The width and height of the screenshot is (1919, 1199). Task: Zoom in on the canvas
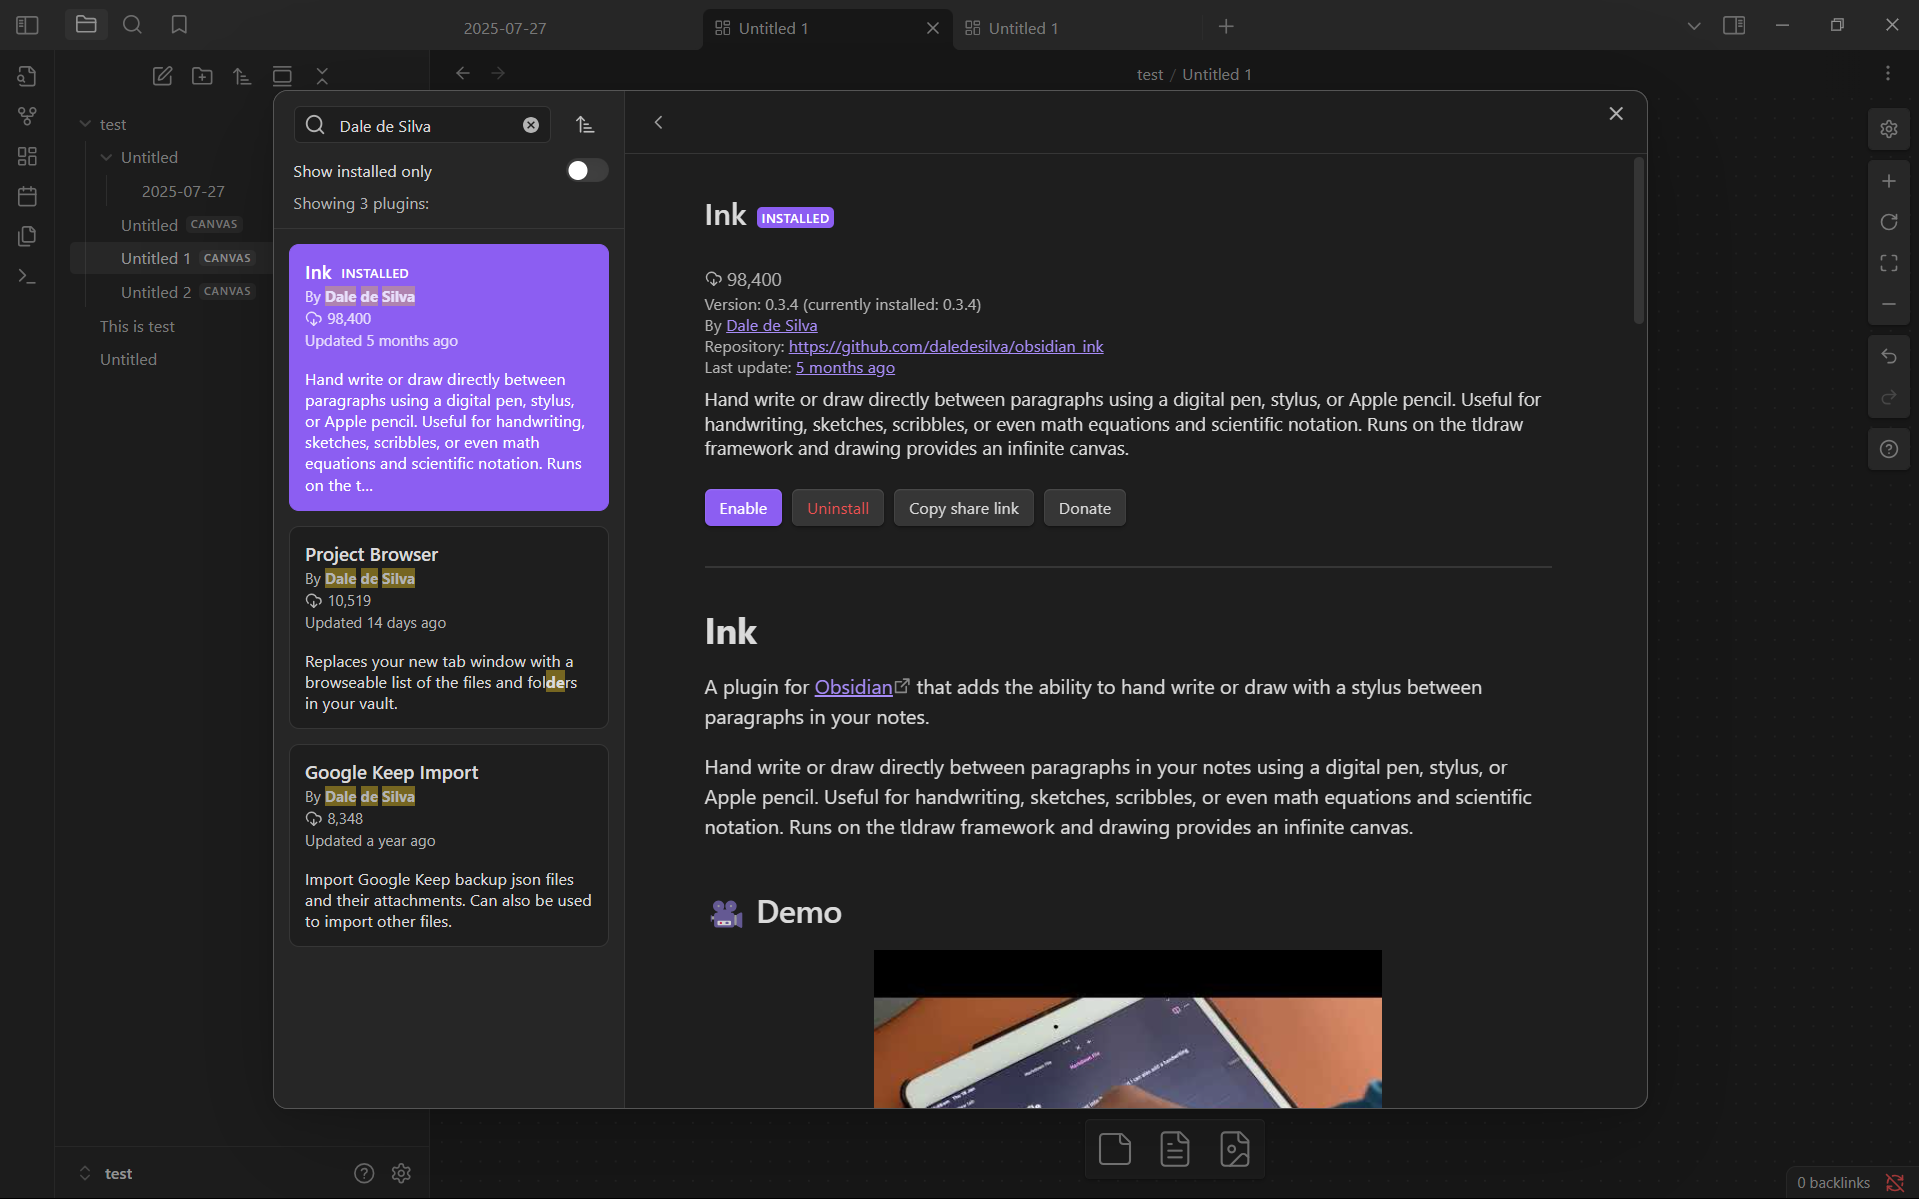pos(1888,181)
